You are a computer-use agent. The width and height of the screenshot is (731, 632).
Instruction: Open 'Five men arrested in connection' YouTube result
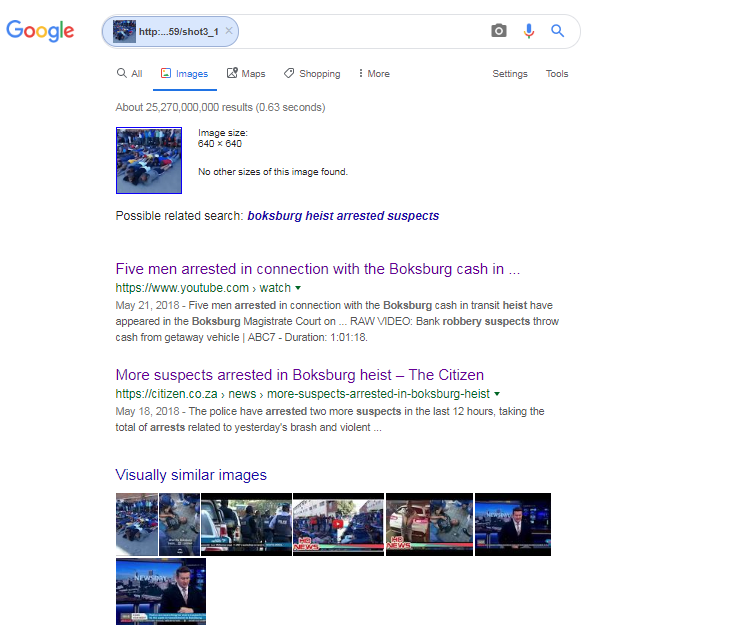pyautogui.click(x=317, y=269)
